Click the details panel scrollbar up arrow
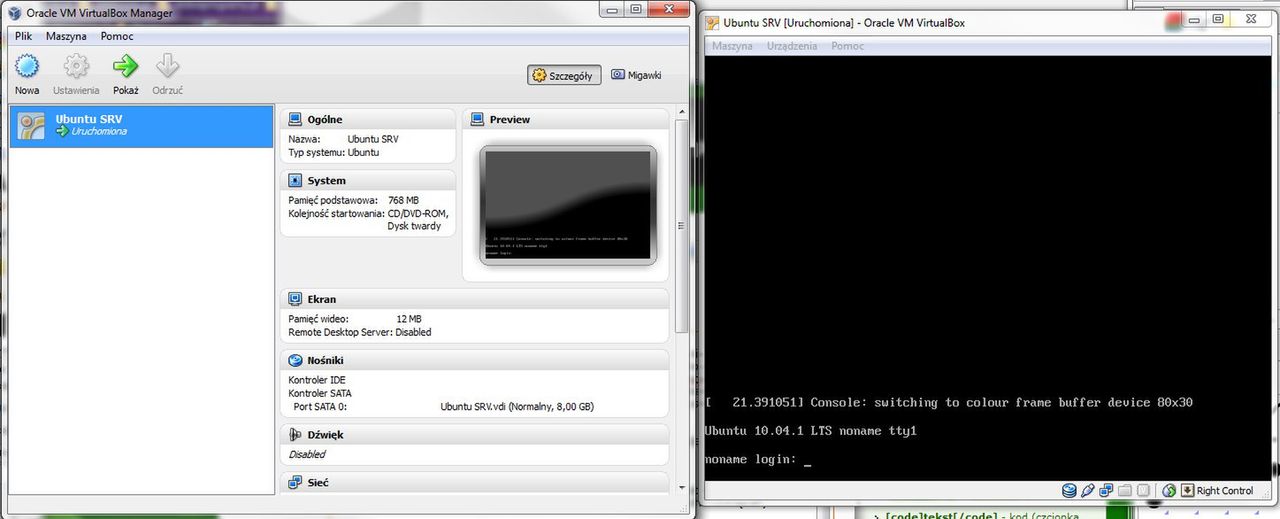This screenshot has width=1280, height=519. tap(682, 113)
